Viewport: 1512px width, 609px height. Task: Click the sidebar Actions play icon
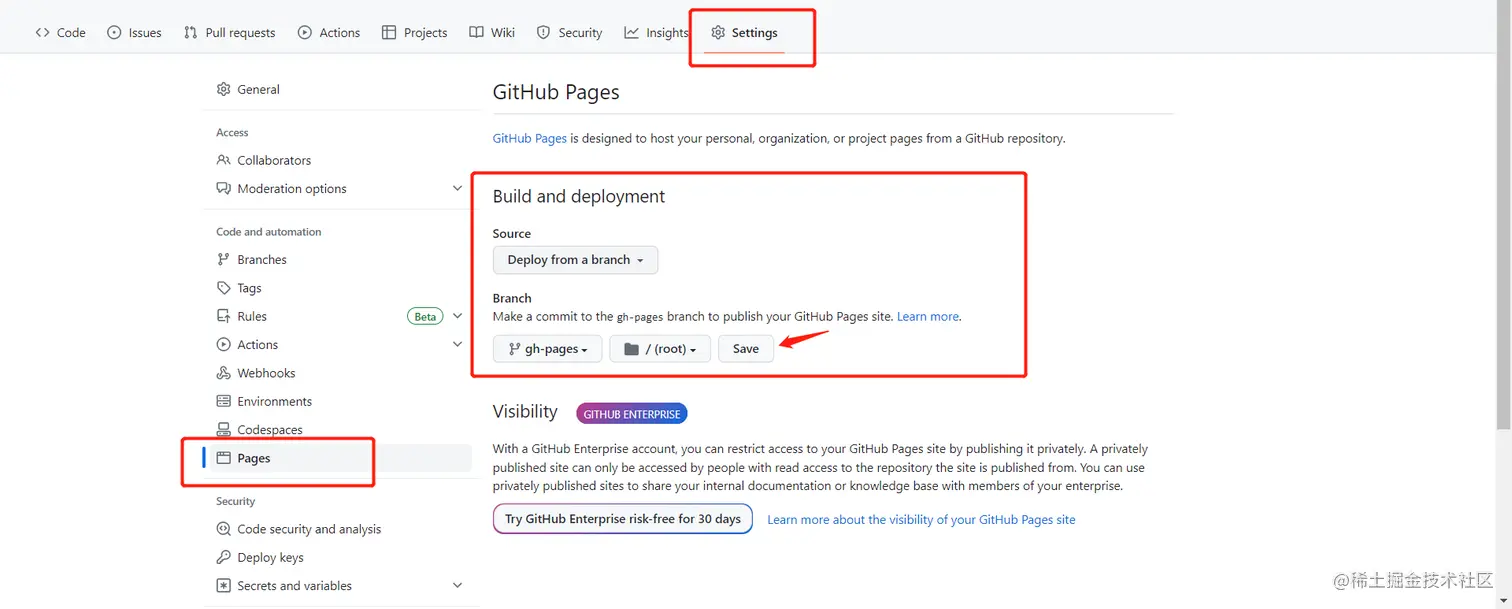point(224,344)
